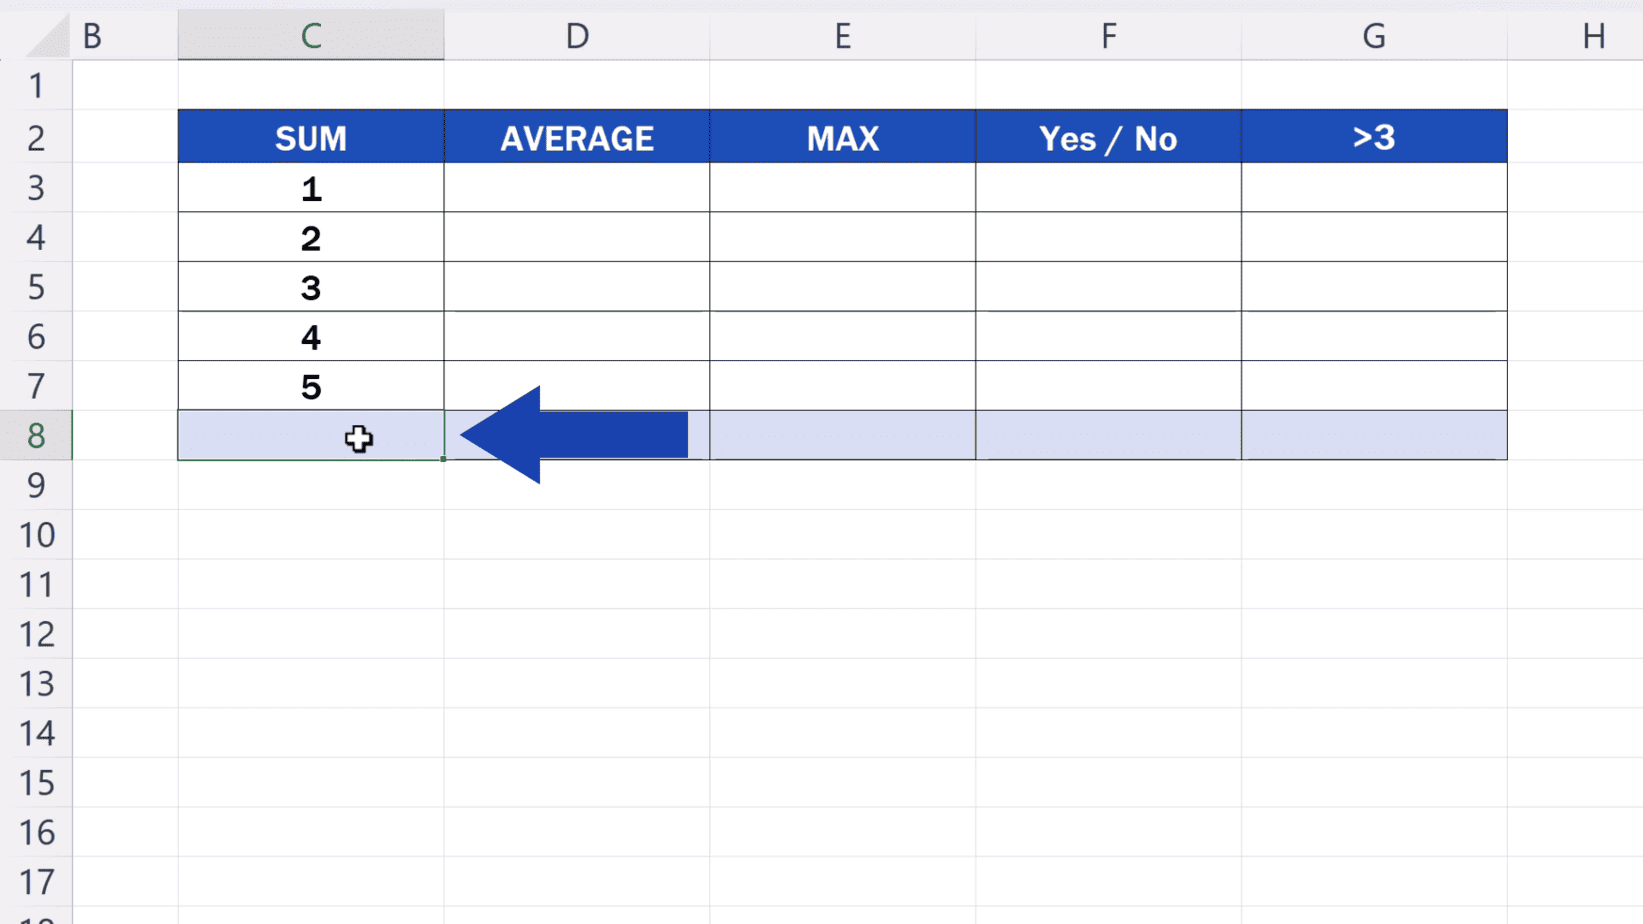Viewport: 1643px width, 924px height.
Task: Select row 17 header
Action: (37, 882)
